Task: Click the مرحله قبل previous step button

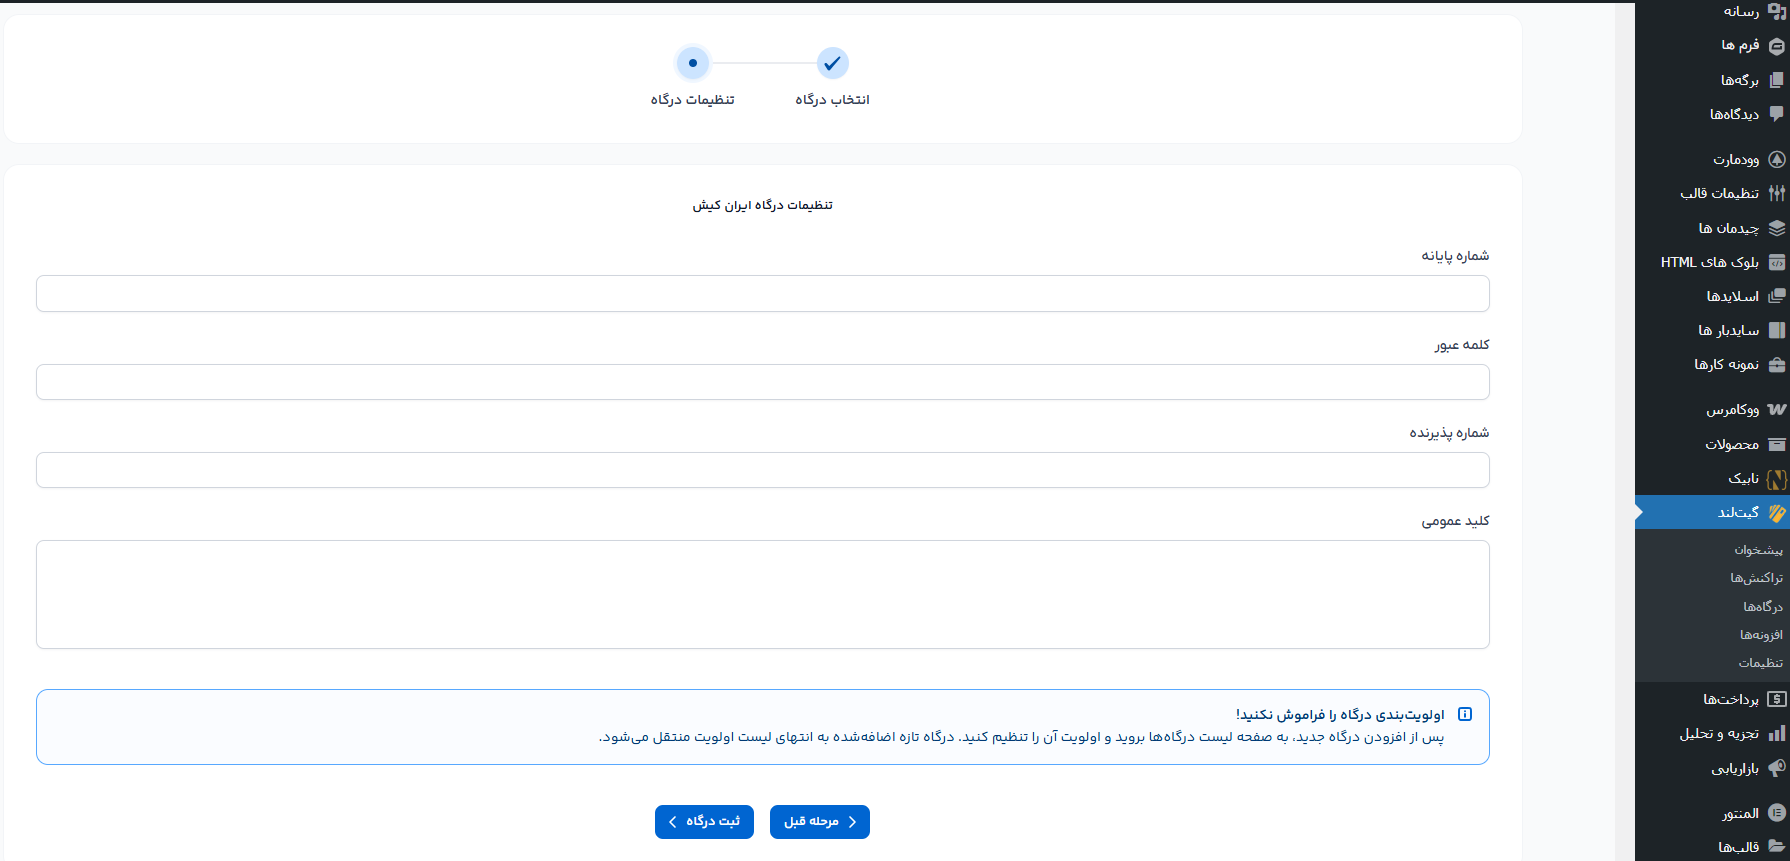Action: 820,822
